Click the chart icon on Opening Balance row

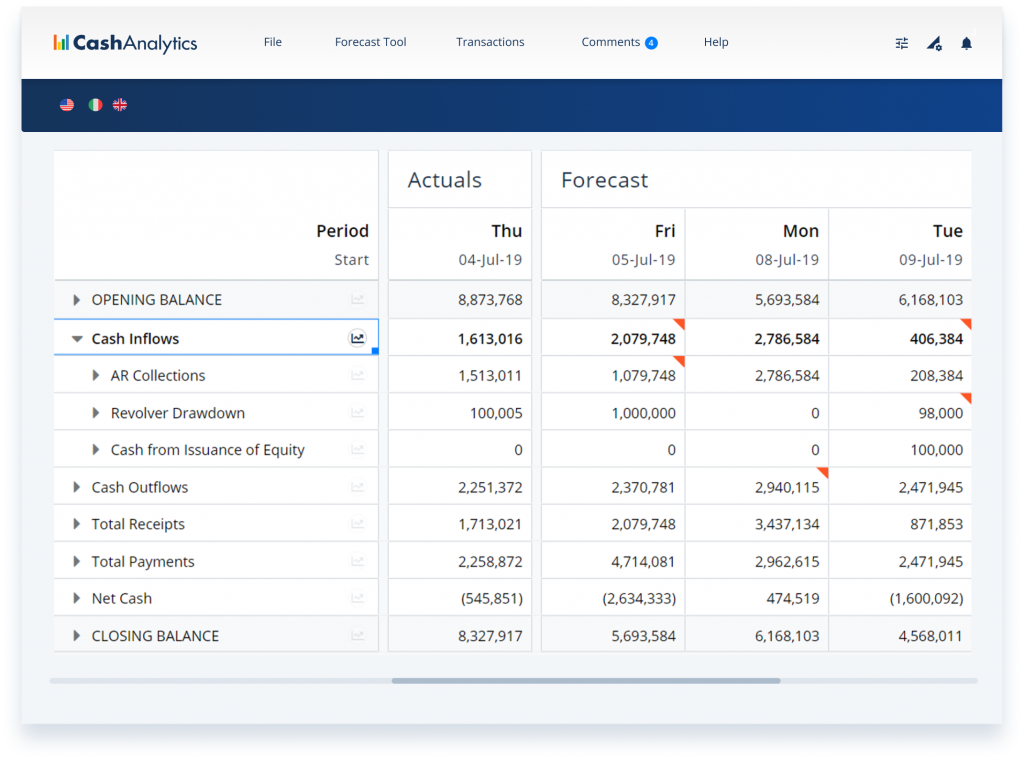pos(357,300)
